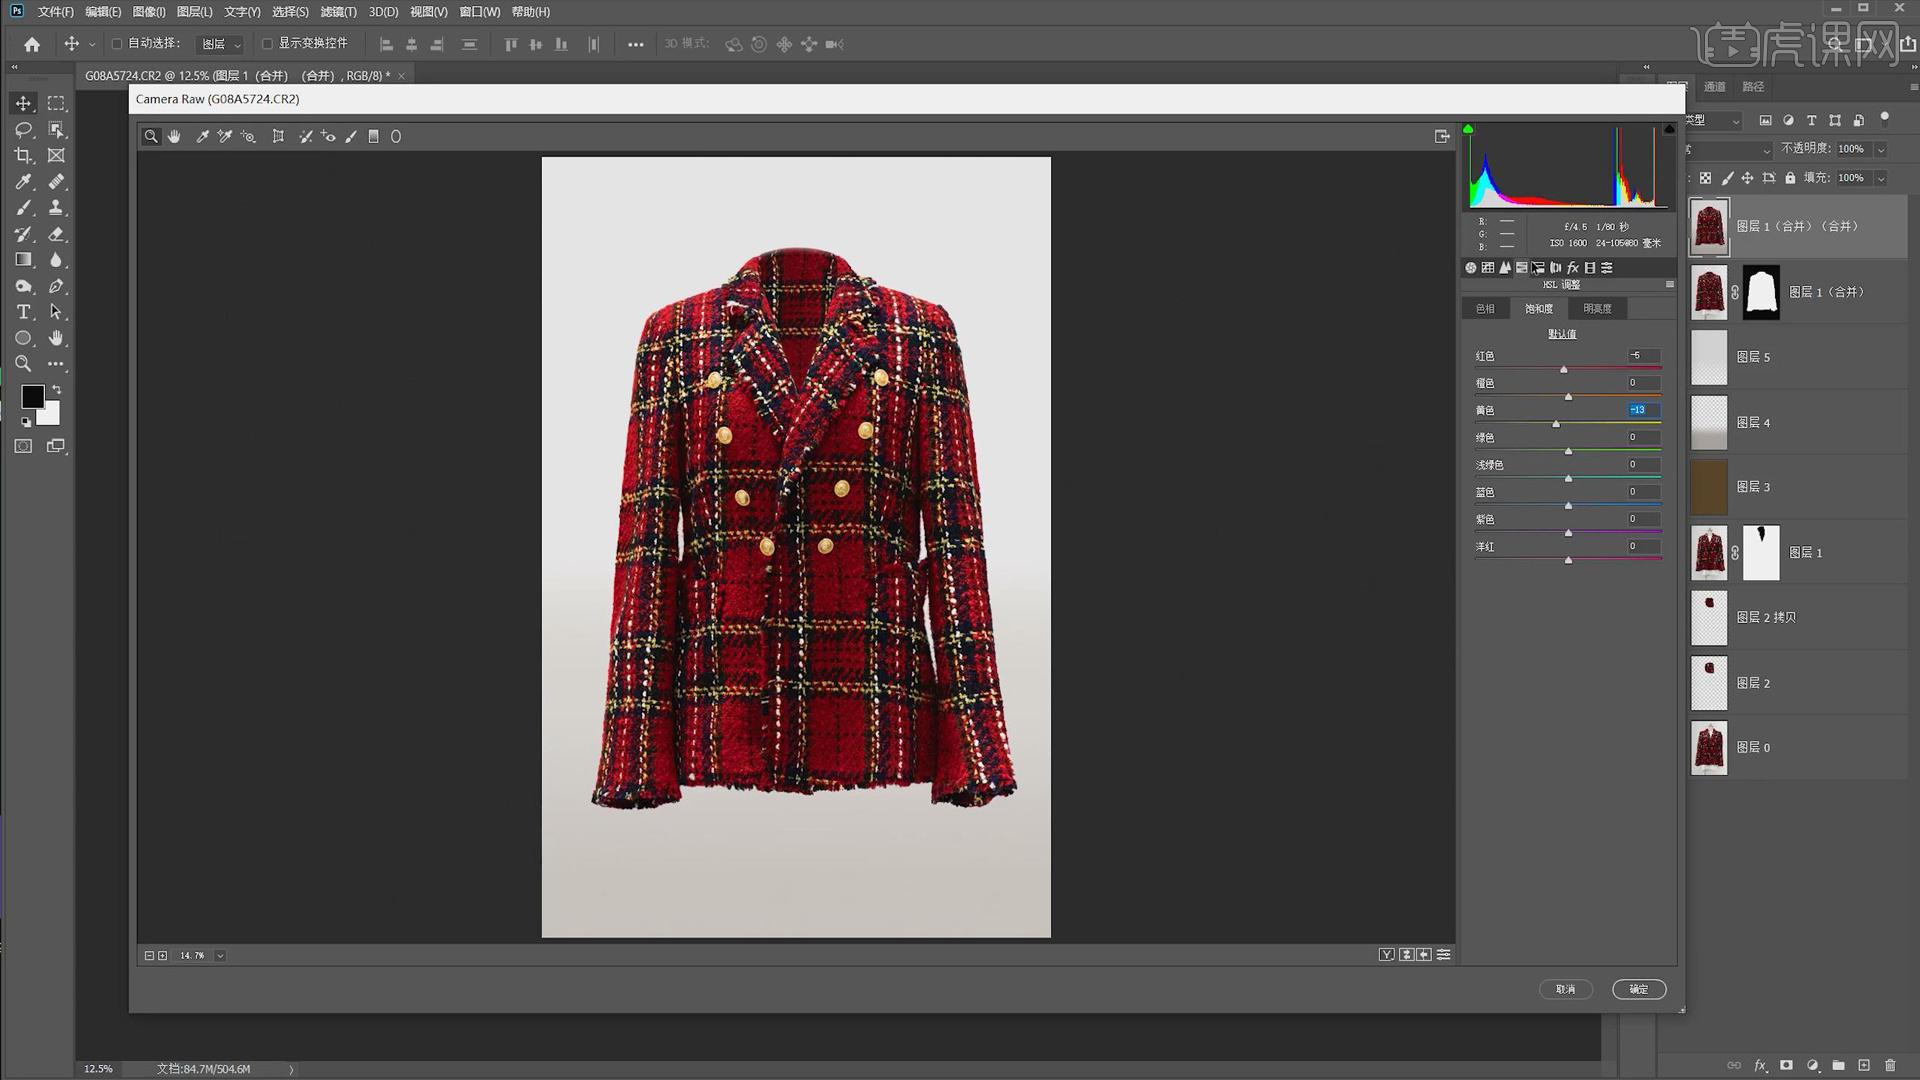Click the OK (确定) button
Screen dimensions: 1920x1080
click(1638, 989)
